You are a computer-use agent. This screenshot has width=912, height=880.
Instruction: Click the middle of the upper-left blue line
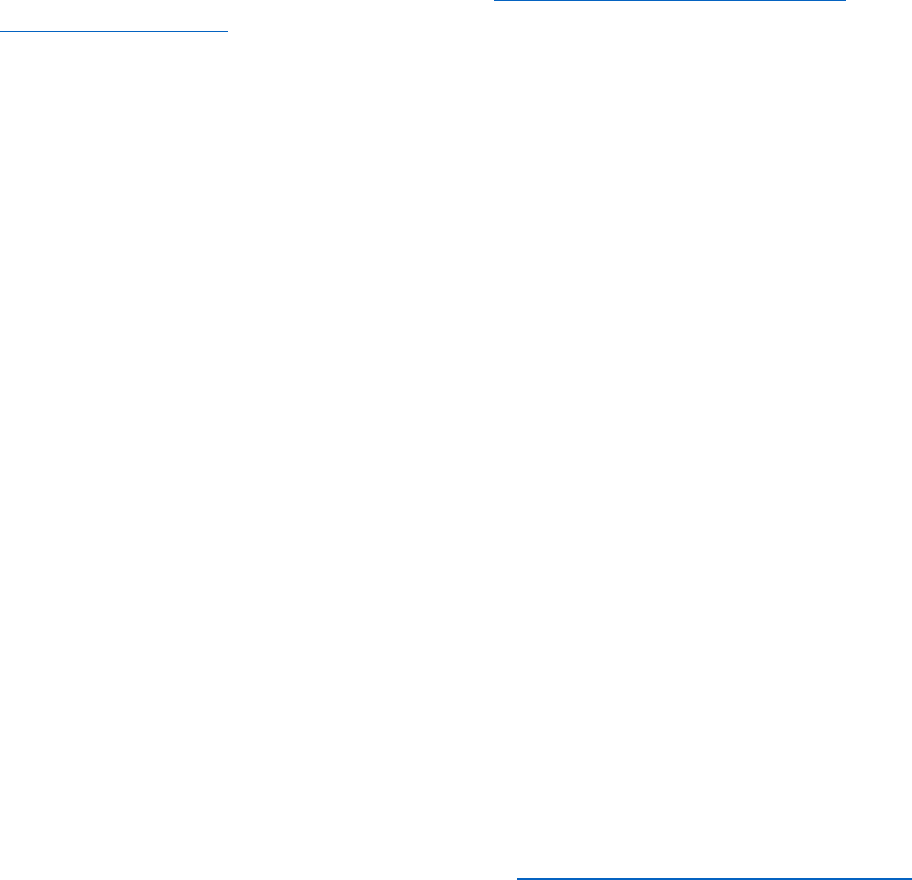coord(114,31)
